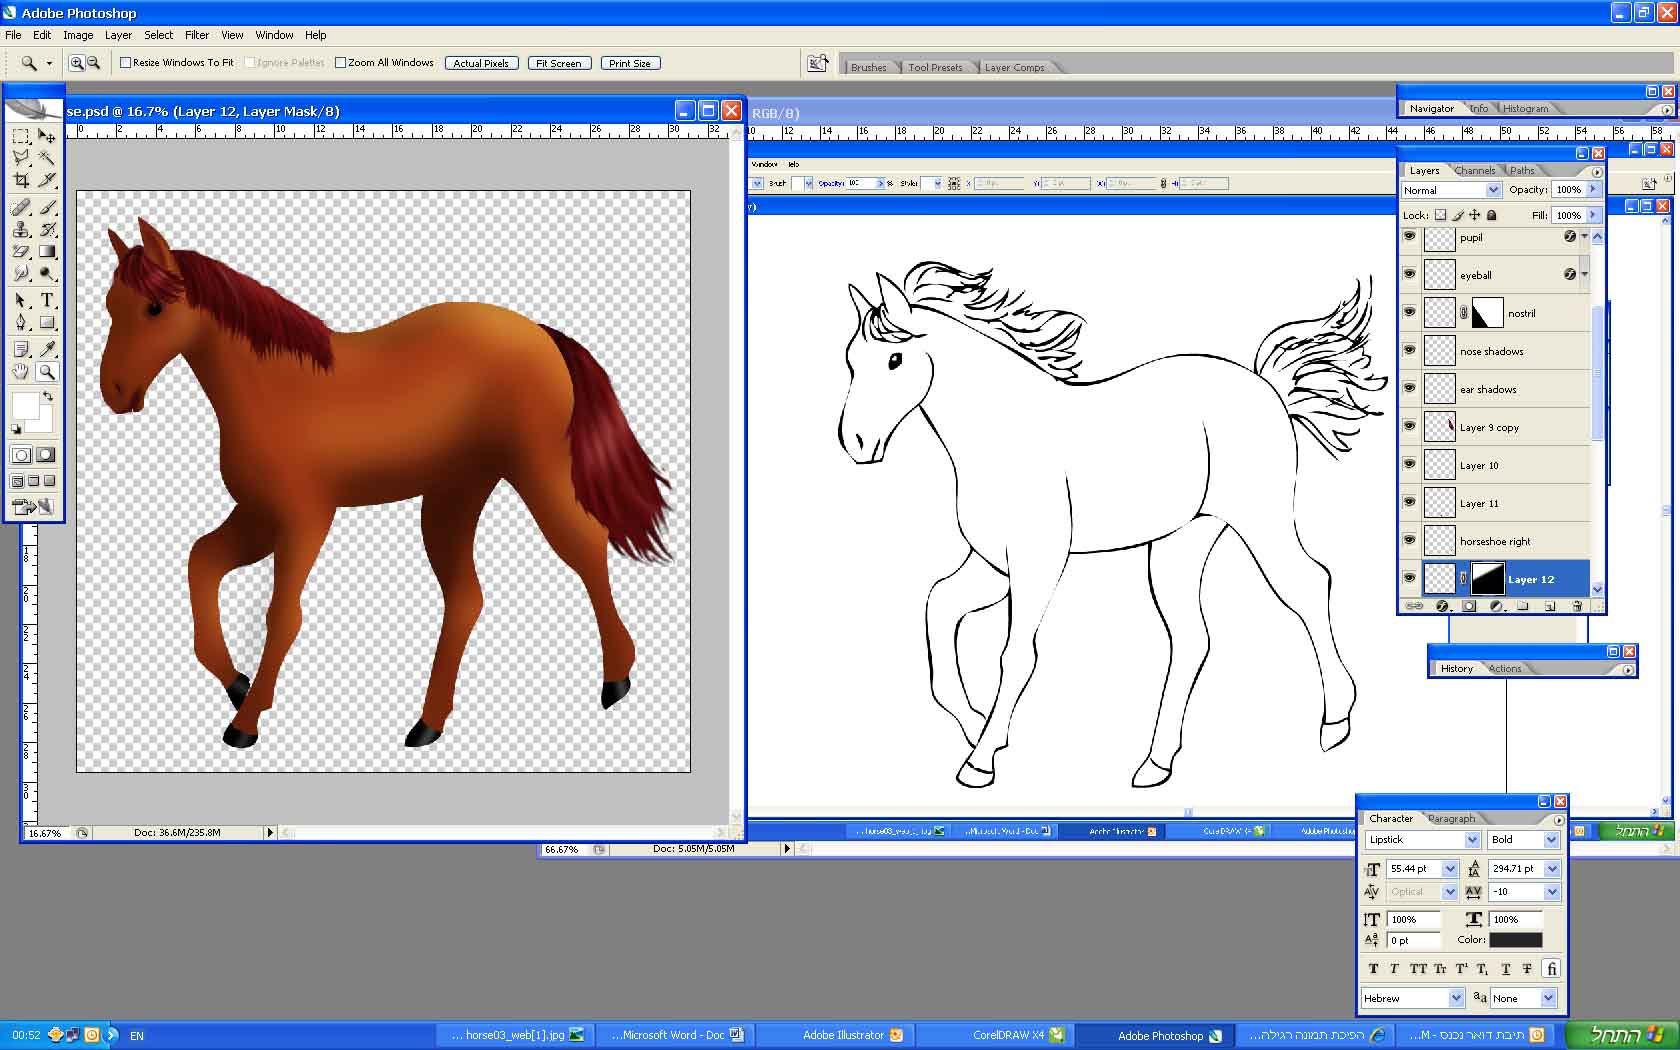
Task: Delete layer using trash icon in Layers panel
Action: (1577, 606)
